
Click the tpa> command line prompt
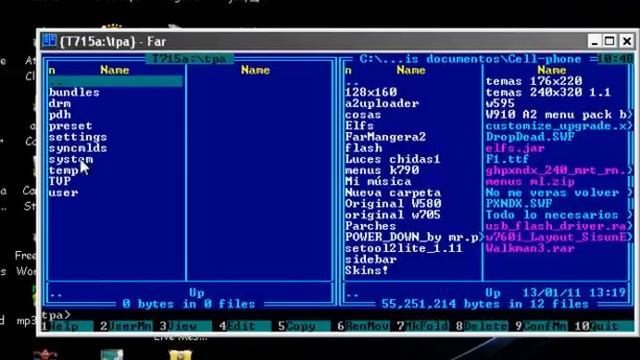[x=56, y=315]
